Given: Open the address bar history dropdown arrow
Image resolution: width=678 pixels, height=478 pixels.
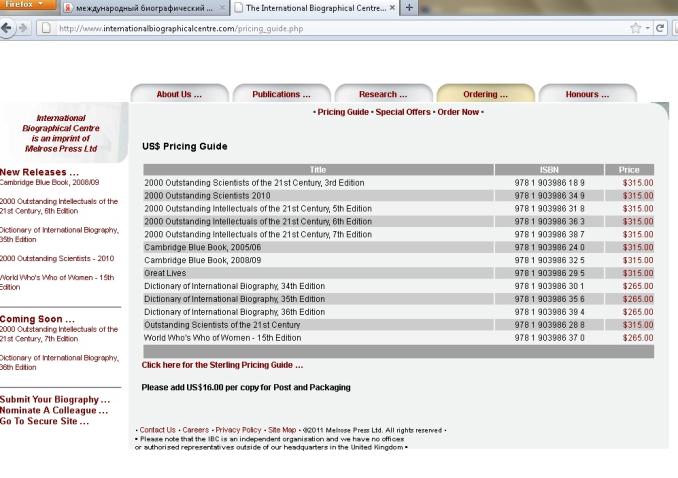Looking at the screenshot, I should (647, 28).
